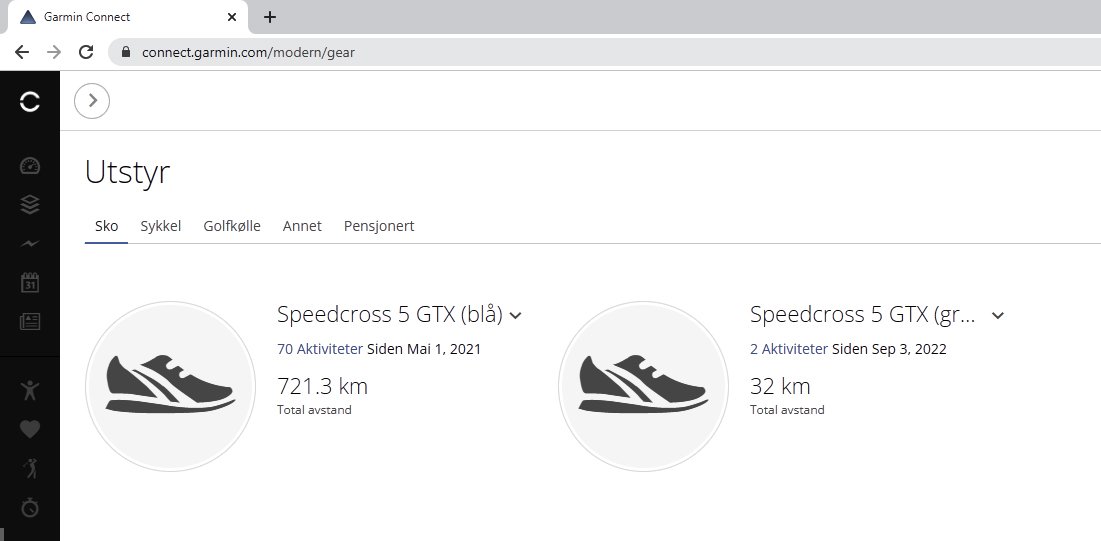1101x541 pixels.
Task: Open the 70 Aktiviteter link
Action: point(320,349)
